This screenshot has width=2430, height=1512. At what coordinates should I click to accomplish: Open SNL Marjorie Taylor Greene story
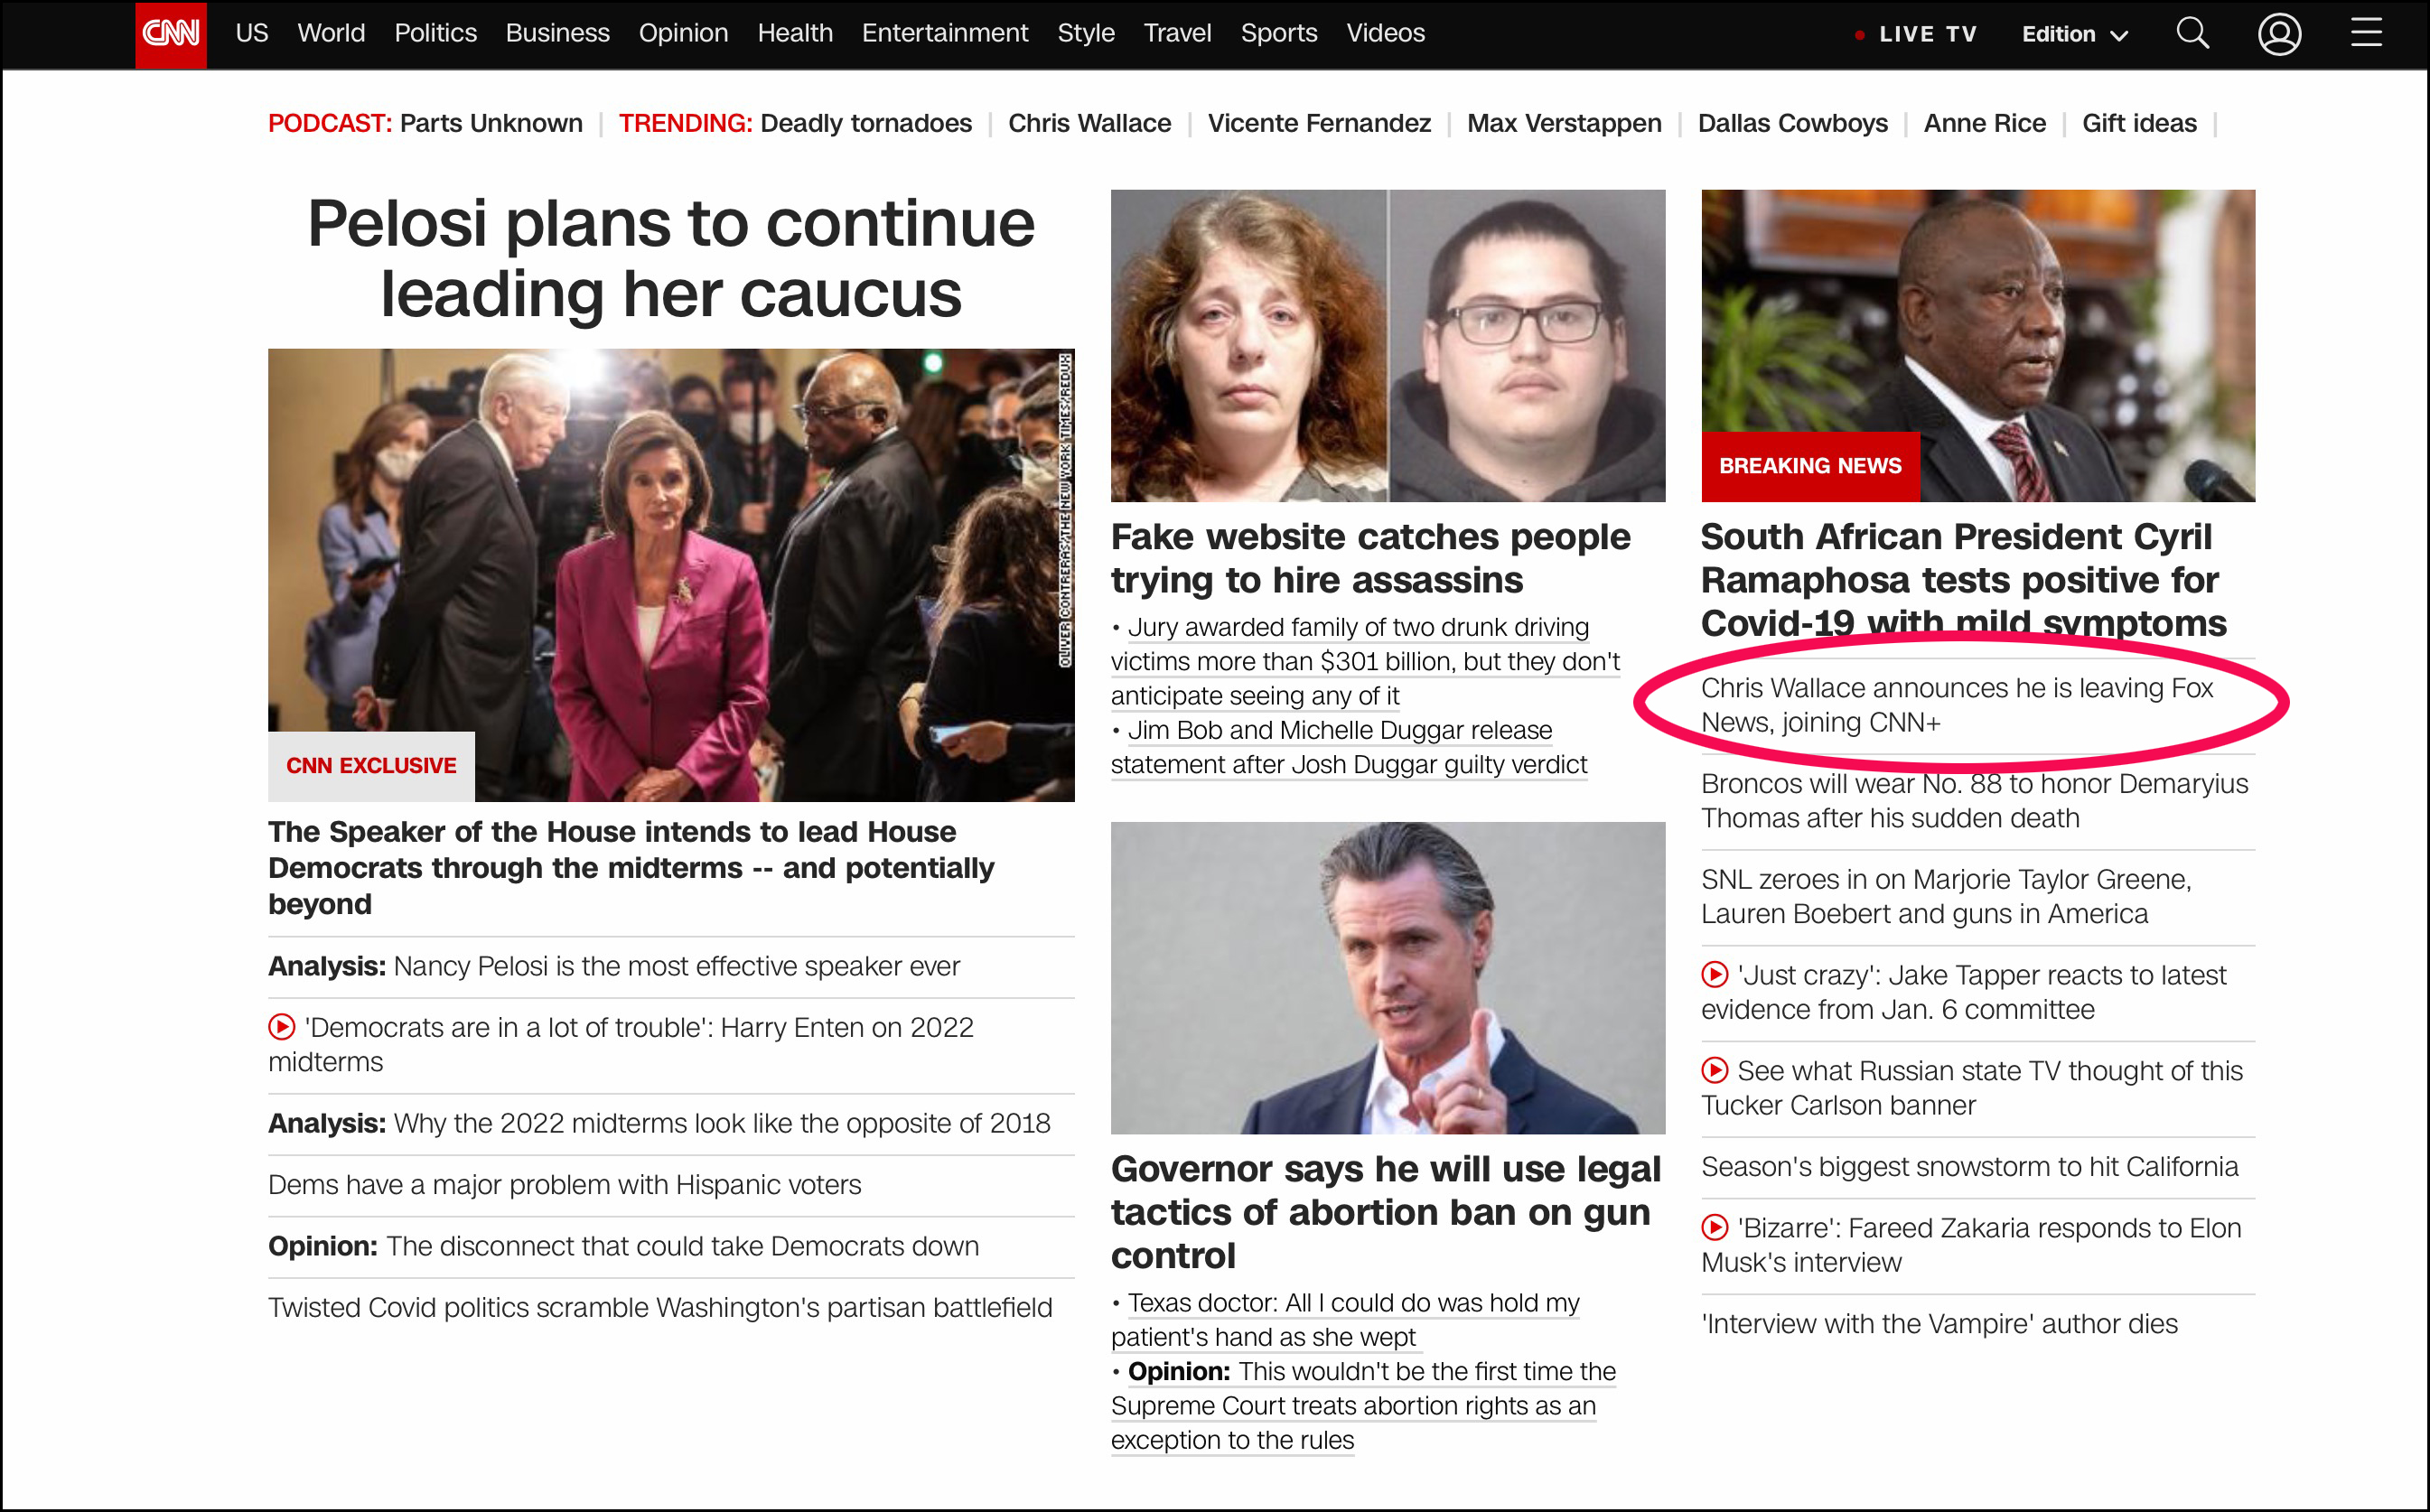(1946, 896)
